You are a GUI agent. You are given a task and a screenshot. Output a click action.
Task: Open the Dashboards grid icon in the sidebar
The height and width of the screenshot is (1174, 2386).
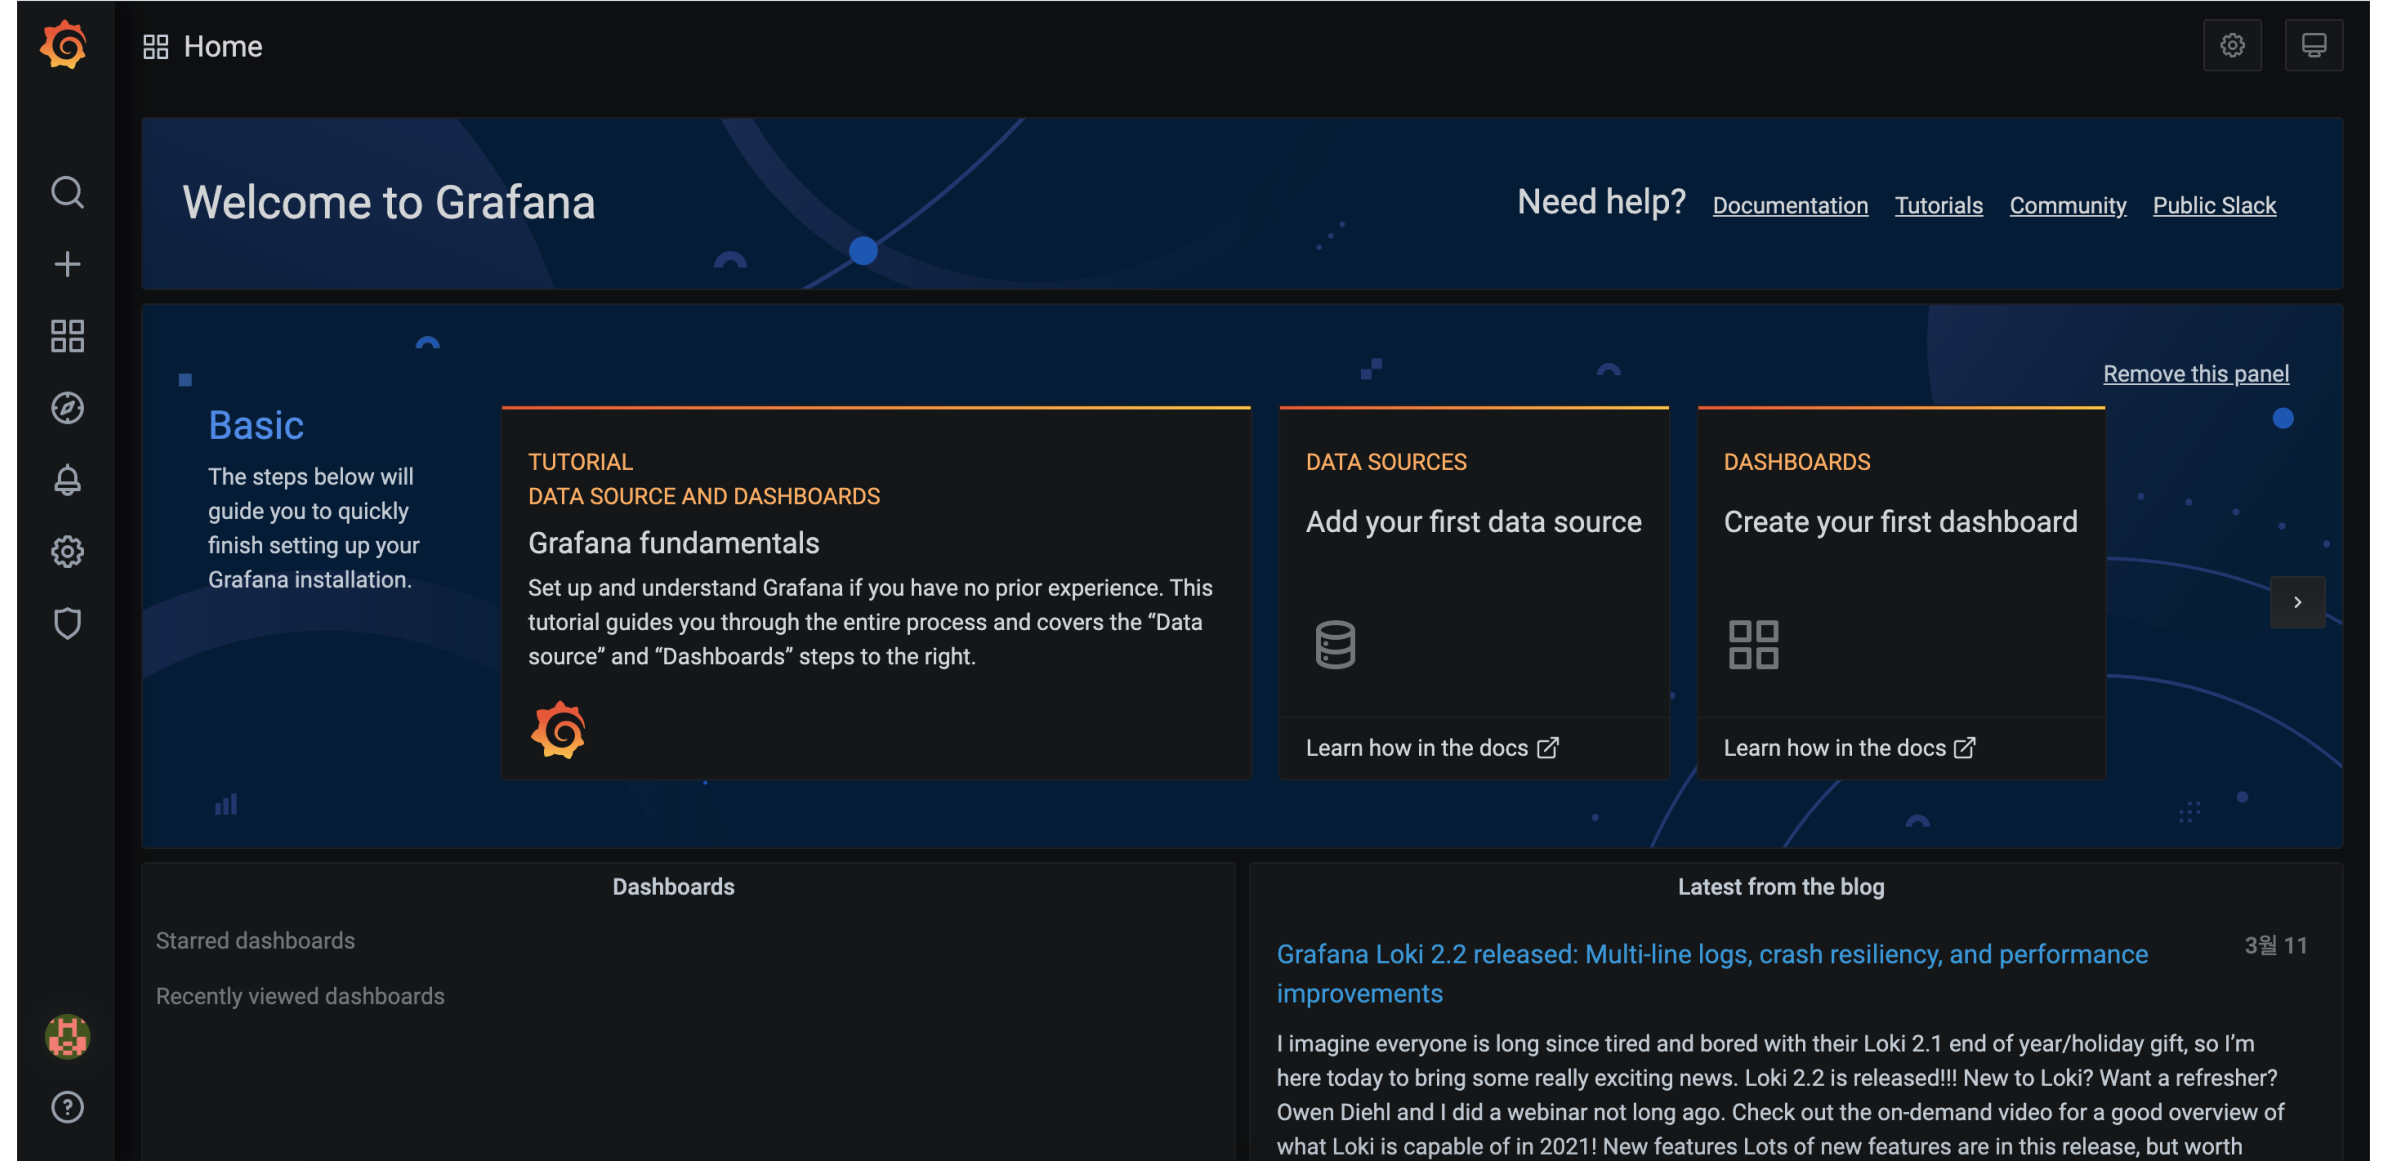pos(67,336)
